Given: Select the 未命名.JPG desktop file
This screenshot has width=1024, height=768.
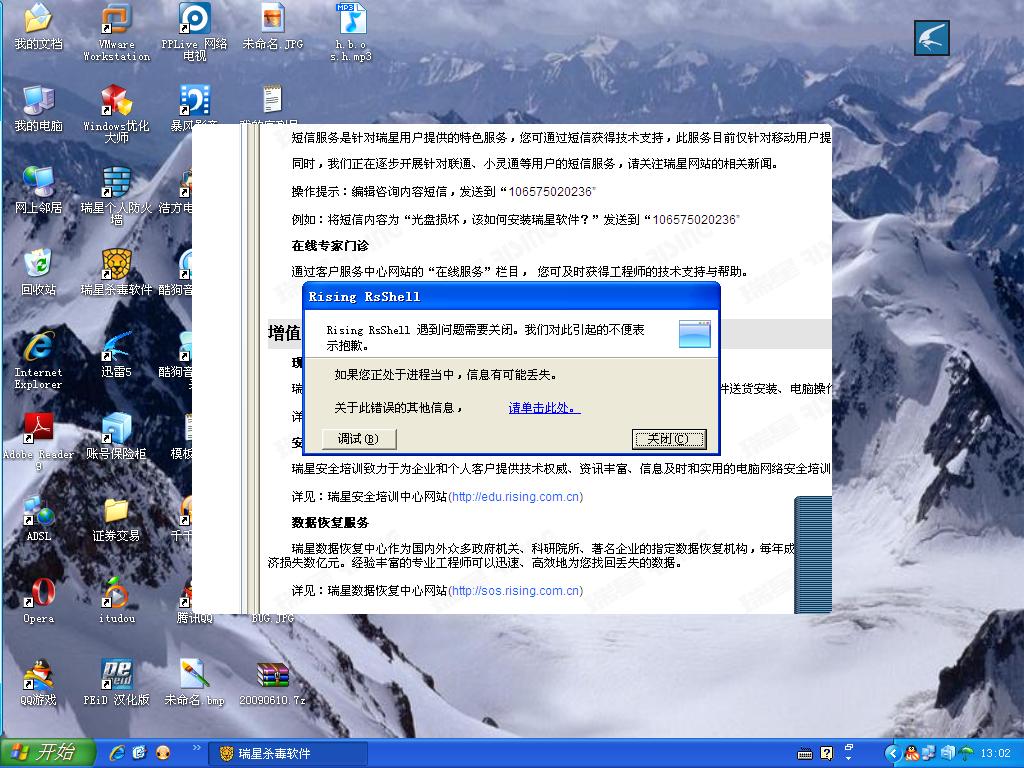Looking at the screenshot, I should pyautogui.click(x=273, y=27).
